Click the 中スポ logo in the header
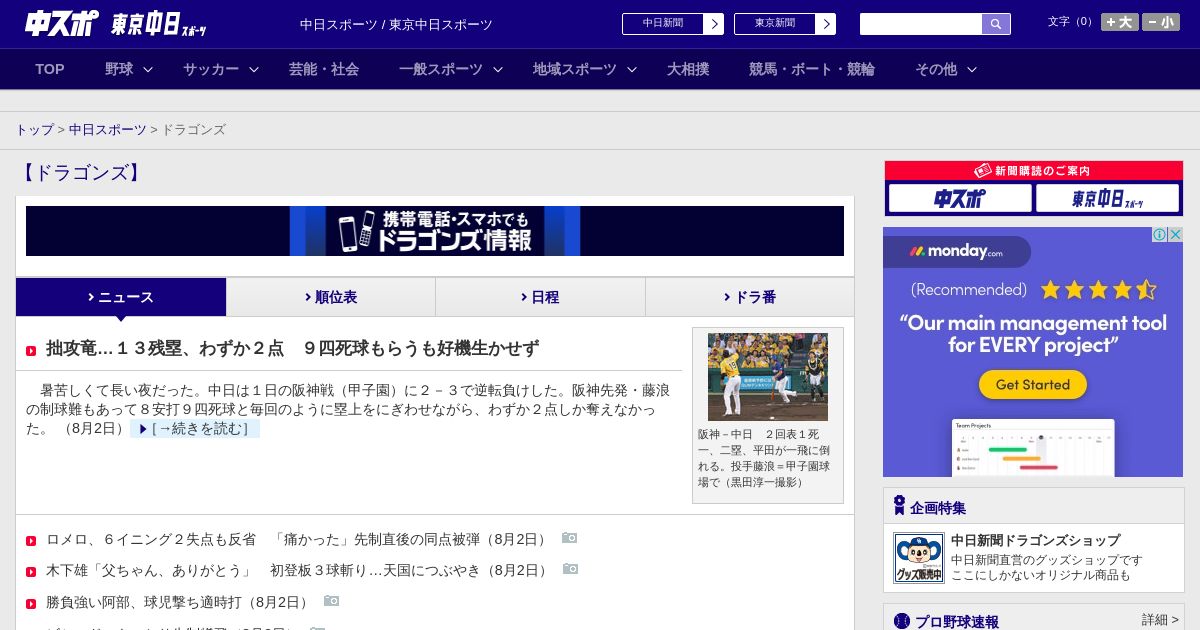1200x630 pixels. [60, 24]
